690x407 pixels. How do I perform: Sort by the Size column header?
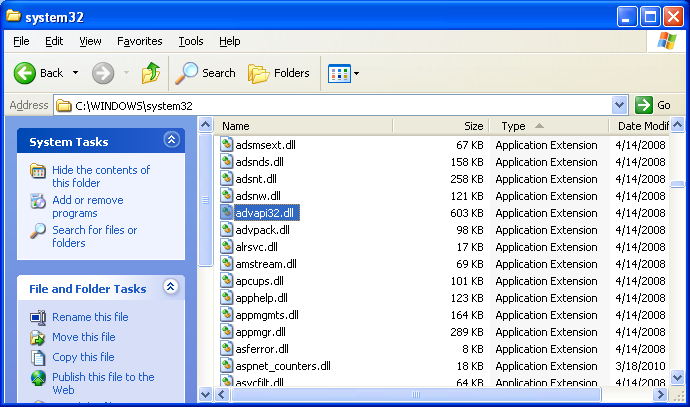click(441, 126)
